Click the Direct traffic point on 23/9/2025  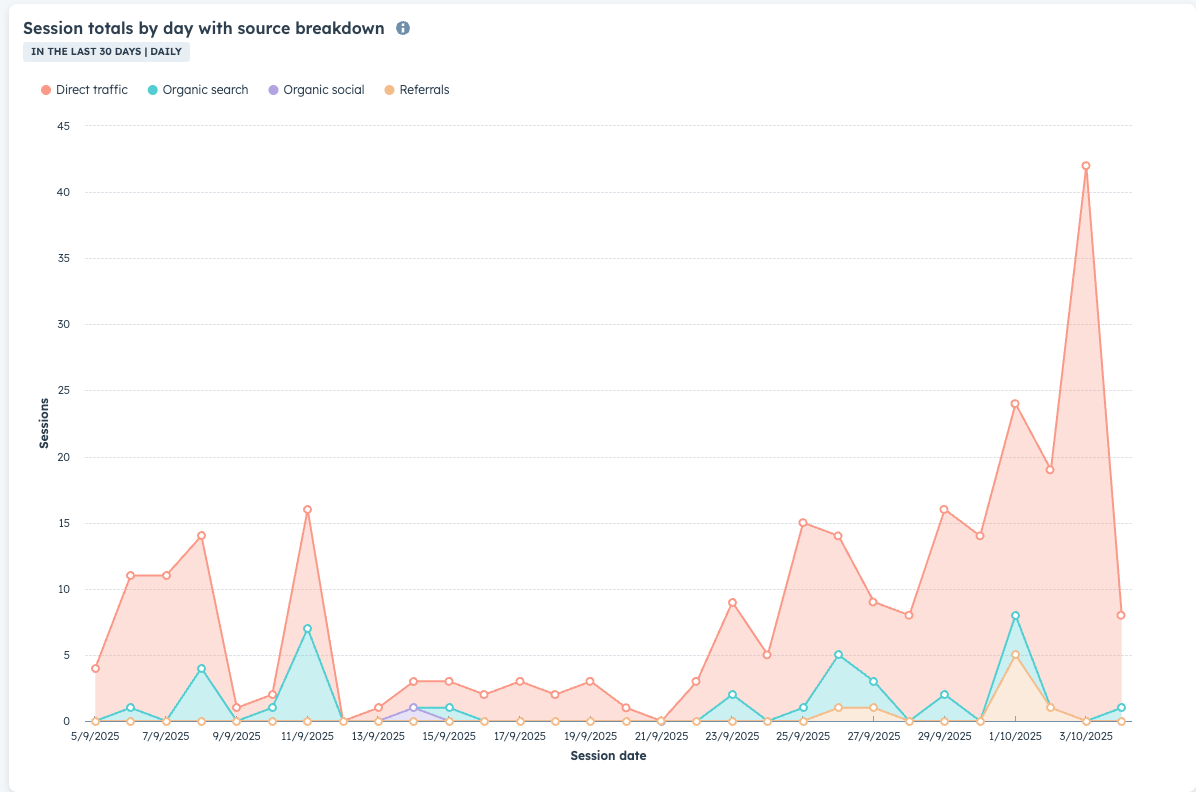click(732, 602)
